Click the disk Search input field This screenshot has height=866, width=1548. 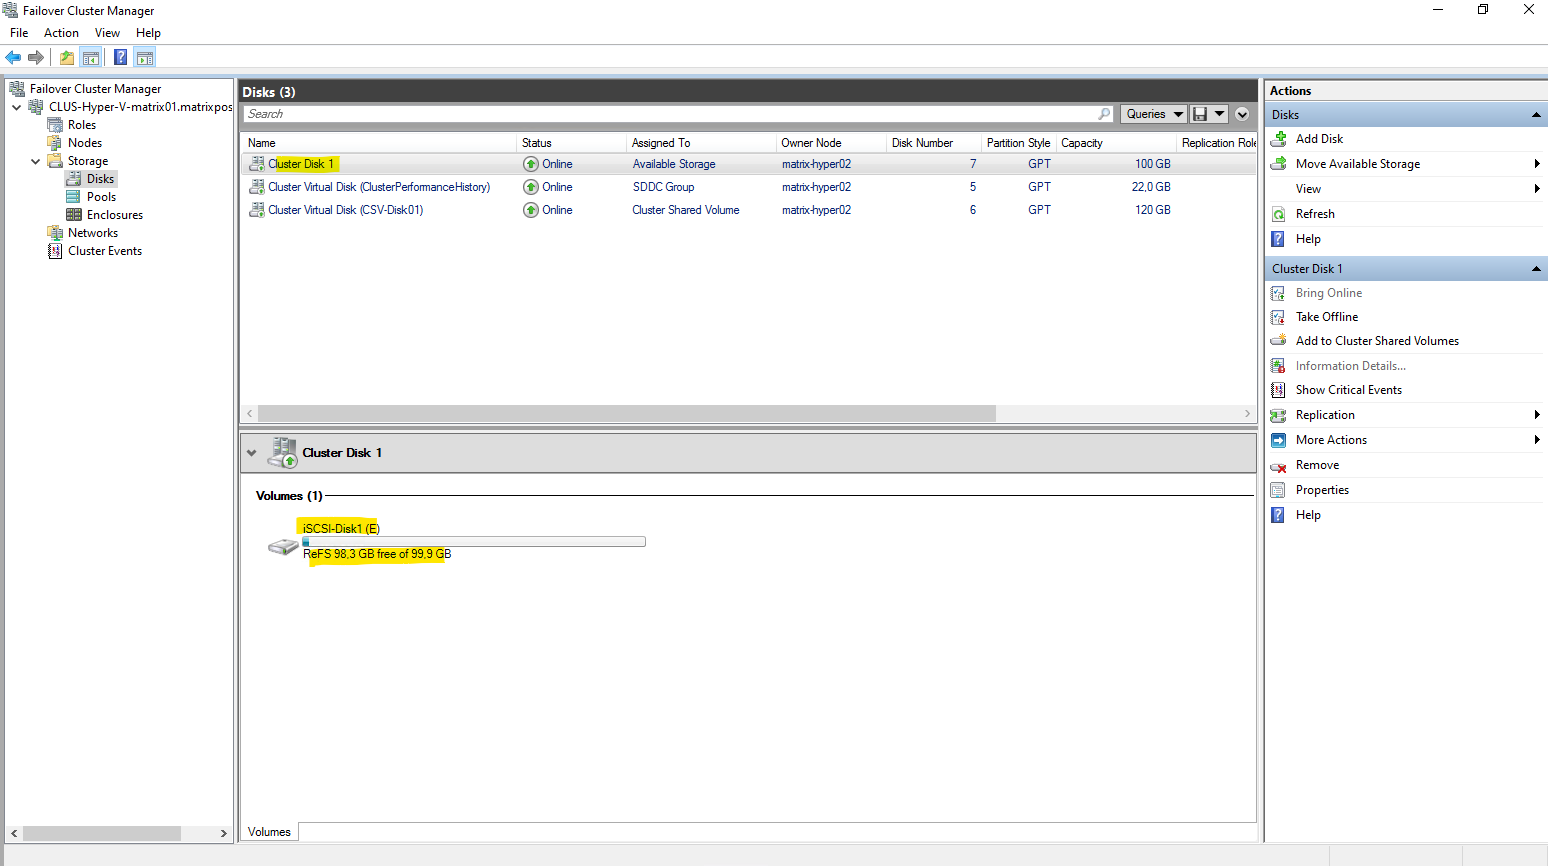(x=670, y=114)
